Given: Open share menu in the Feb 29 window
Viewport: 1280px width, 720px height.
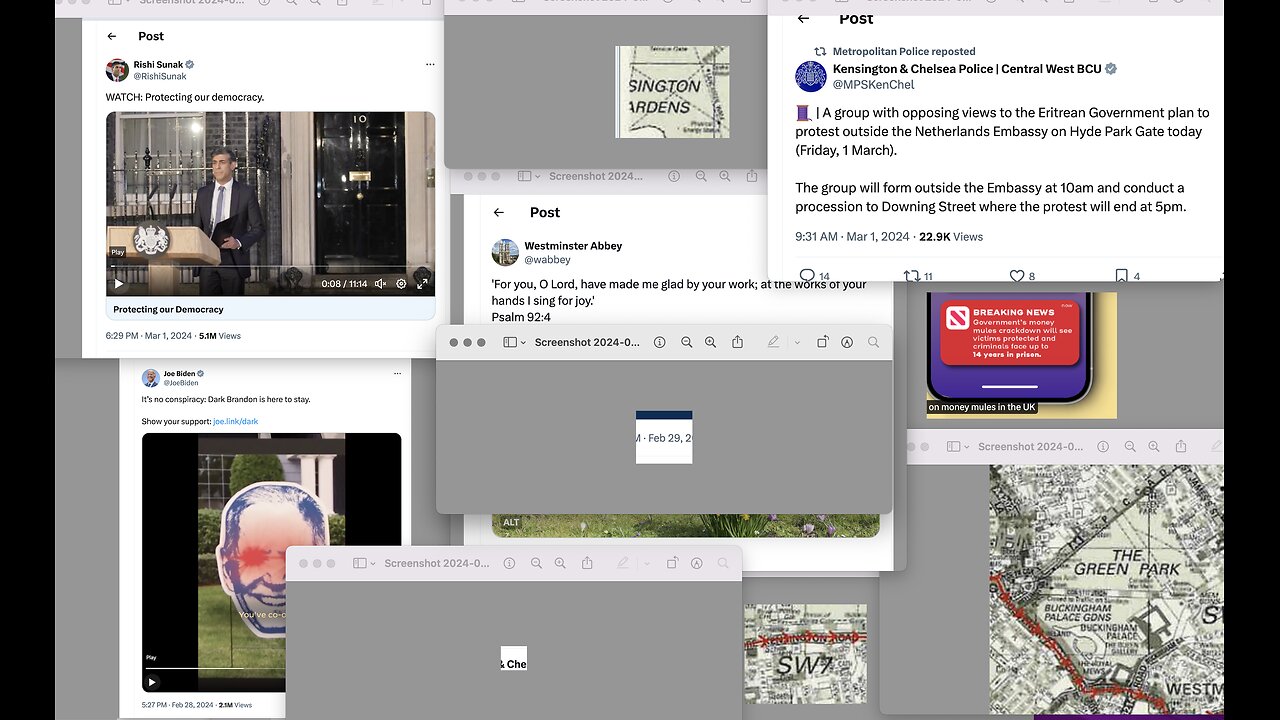Looking at the screenshot, I should (x=737, y=342).
